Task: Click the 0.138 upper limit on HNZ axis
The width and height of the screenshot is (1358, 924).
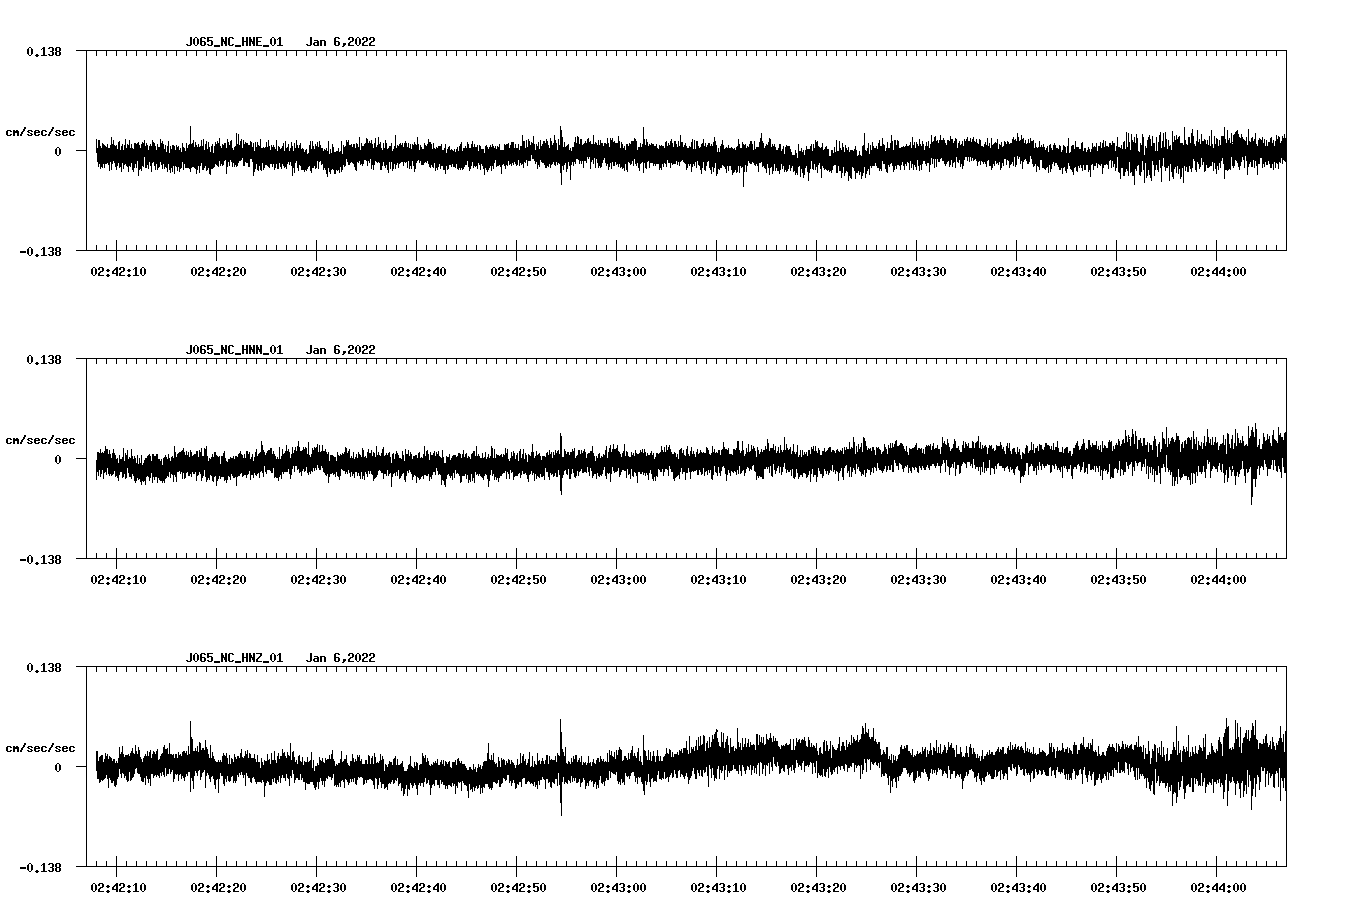Action: click(x=44, y=668)
